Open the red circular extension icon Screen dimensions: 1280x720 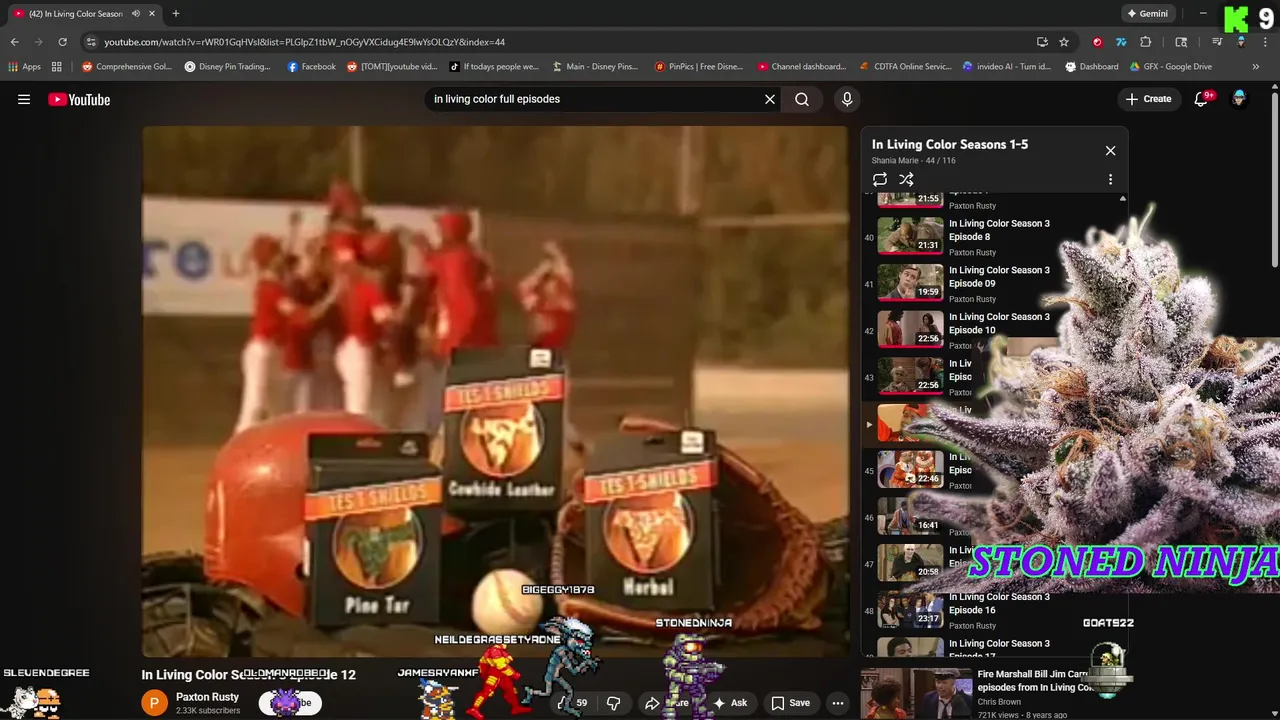[1097, 42]
